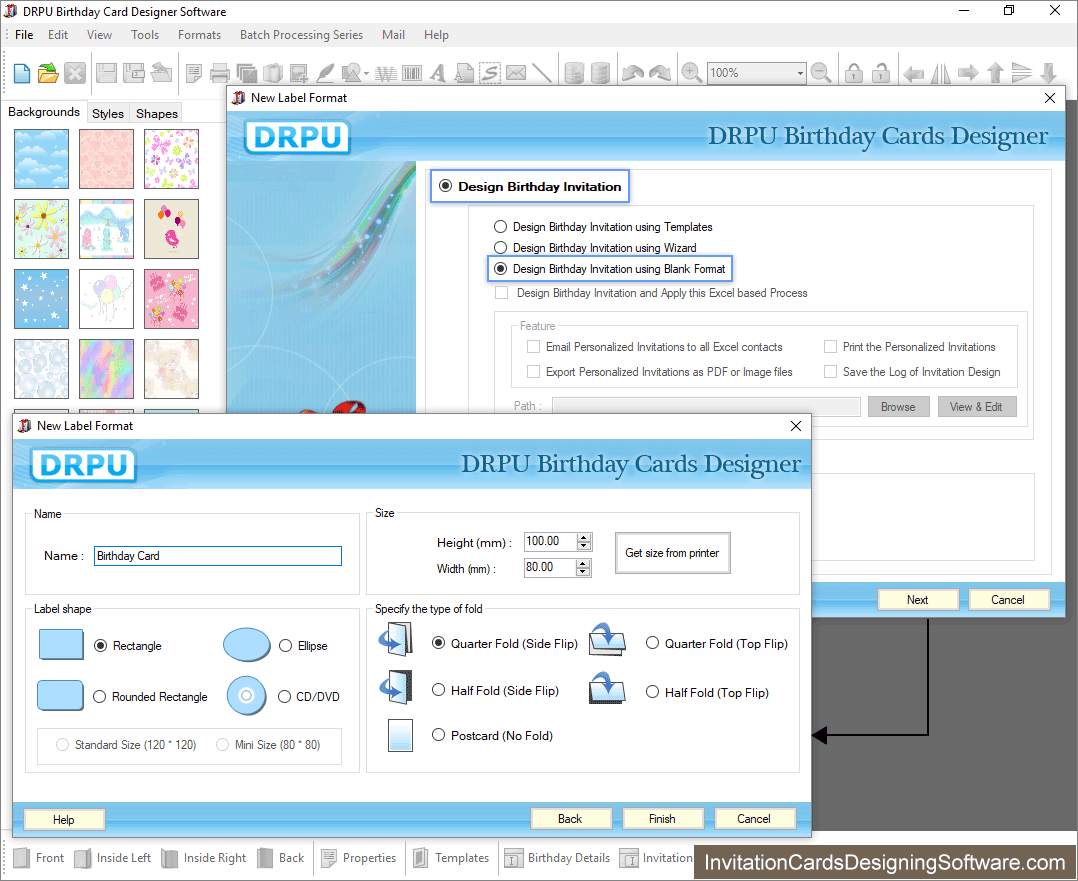Switch to the Styles tab
This screenshot has width=1078, height=881.
coord(108,113)
